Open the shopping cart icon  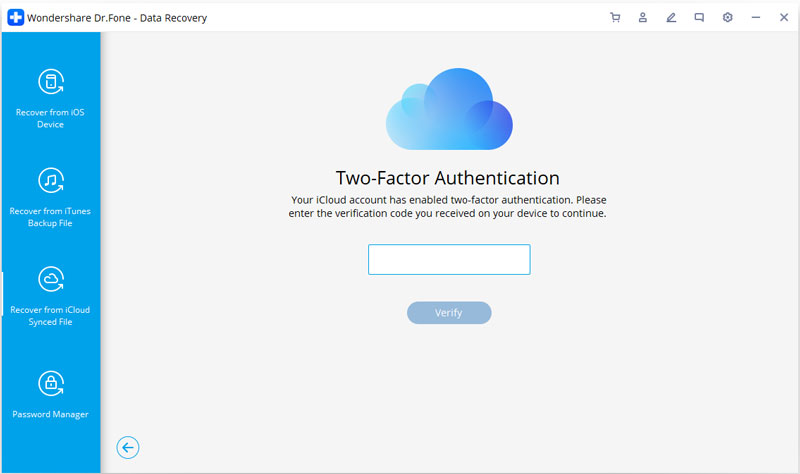click(x=615, y=17)
